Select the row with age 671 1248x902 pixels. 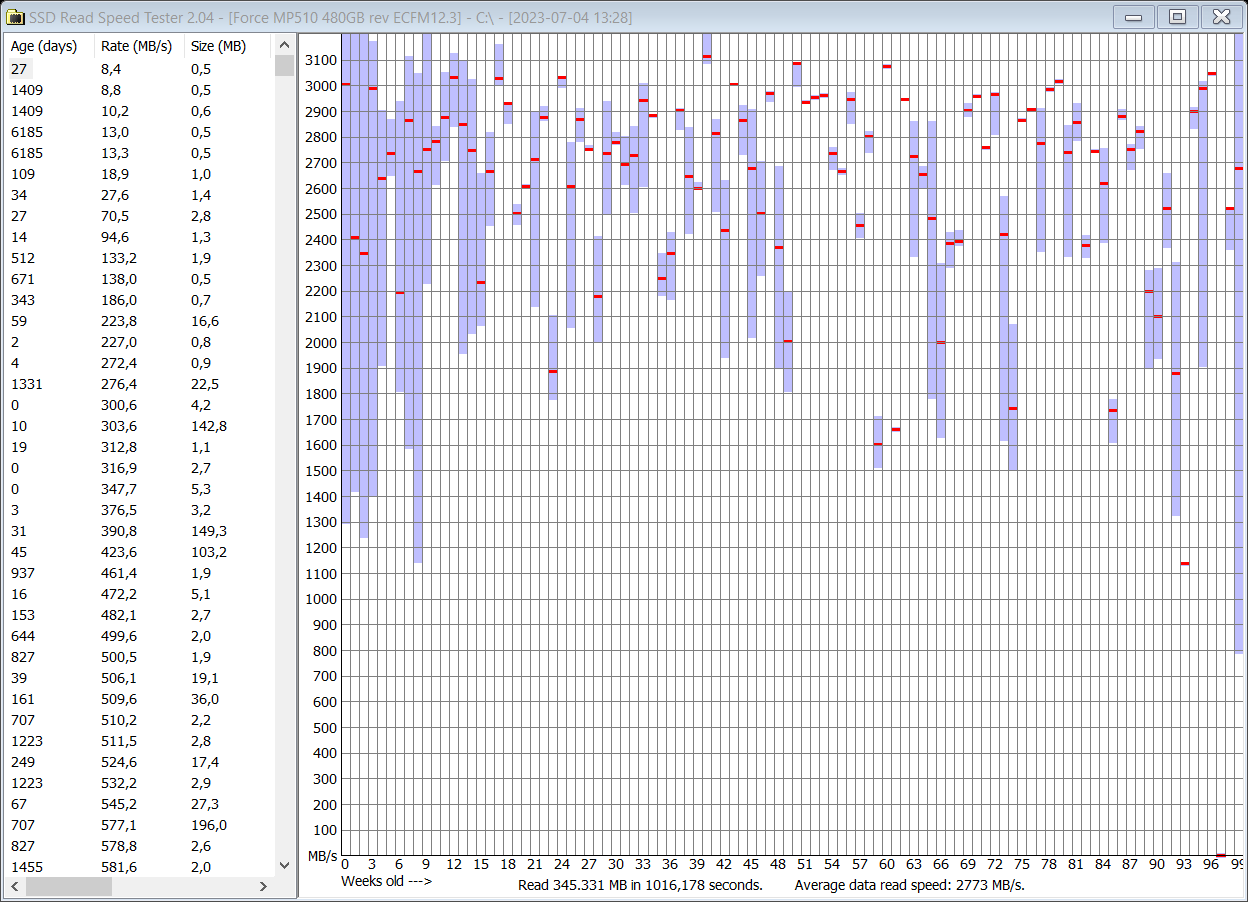(139, 279)
